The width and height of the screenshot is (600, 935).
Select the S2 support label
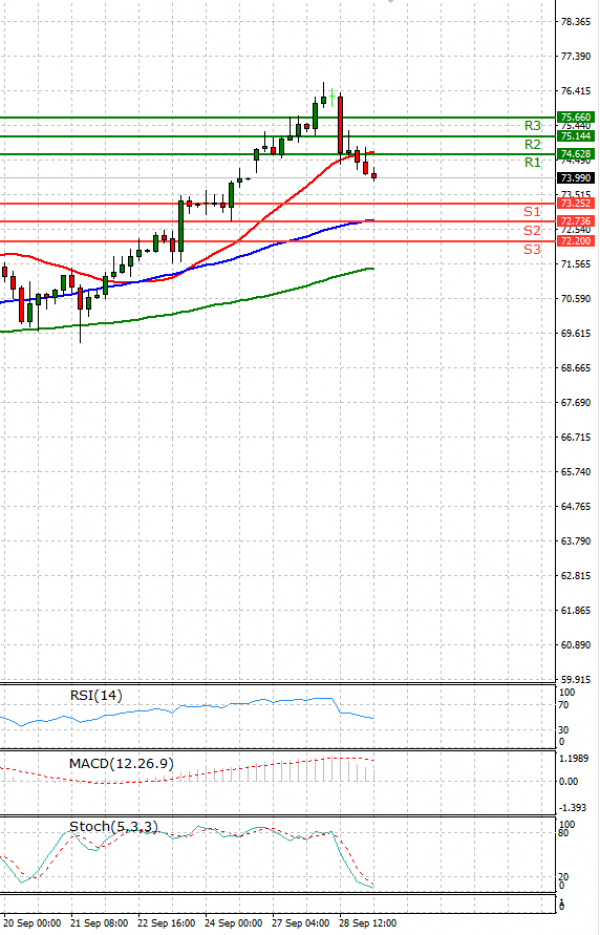532,230
